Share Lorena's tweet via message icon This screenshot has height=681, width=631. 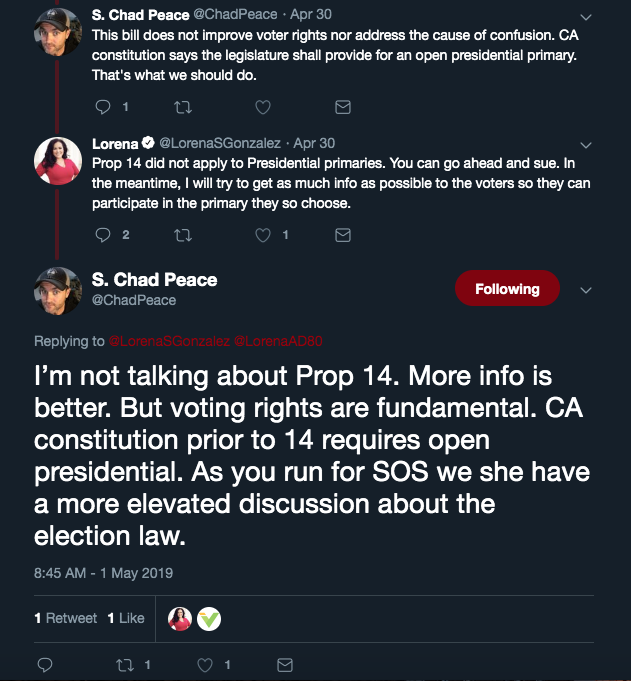(342, 235)
